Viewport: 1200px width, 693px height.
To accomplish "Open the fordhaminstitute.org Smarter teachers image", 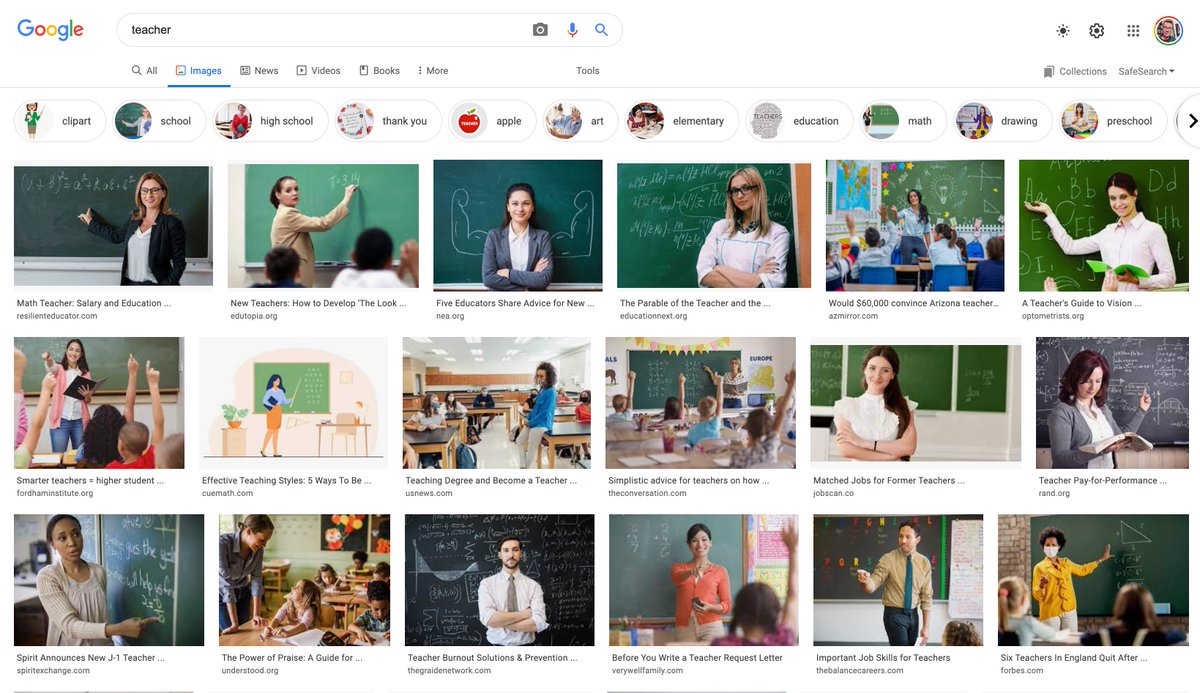I will pyautogui.click(x=99, y=403).
